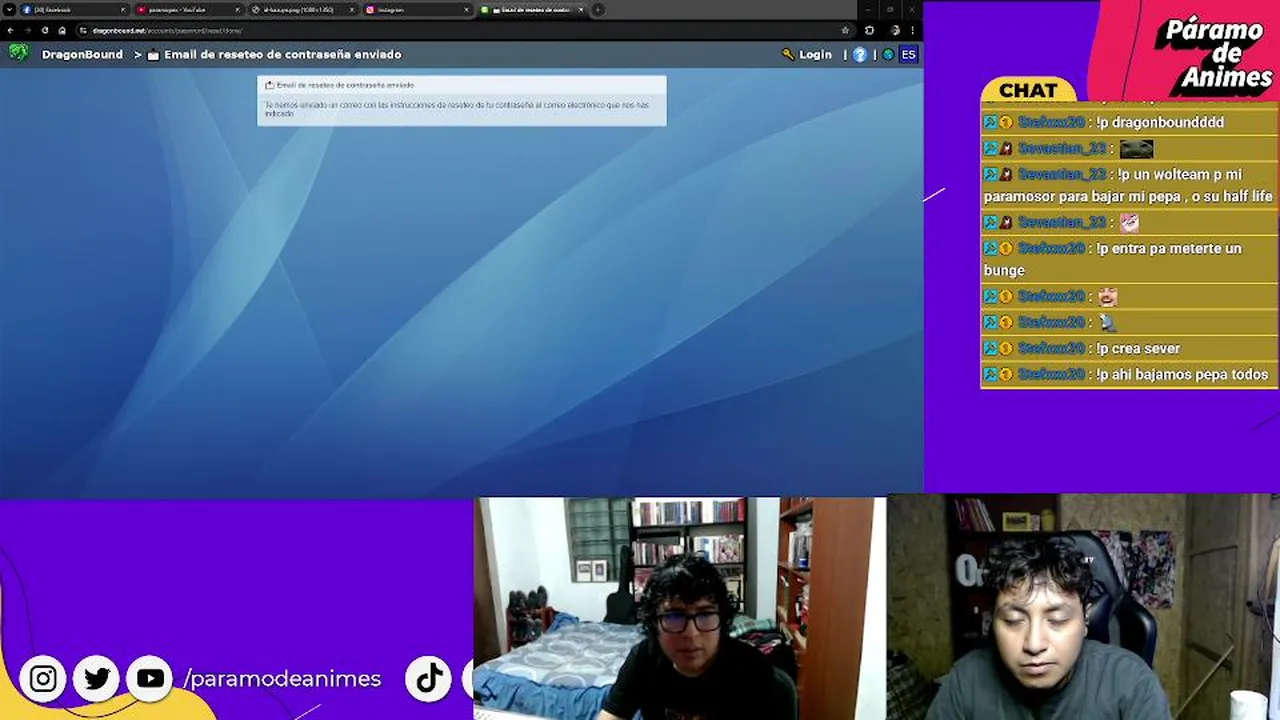Open the browser profile avatar
Viewport: 1280px width, 720px height.
pos(894,30)
